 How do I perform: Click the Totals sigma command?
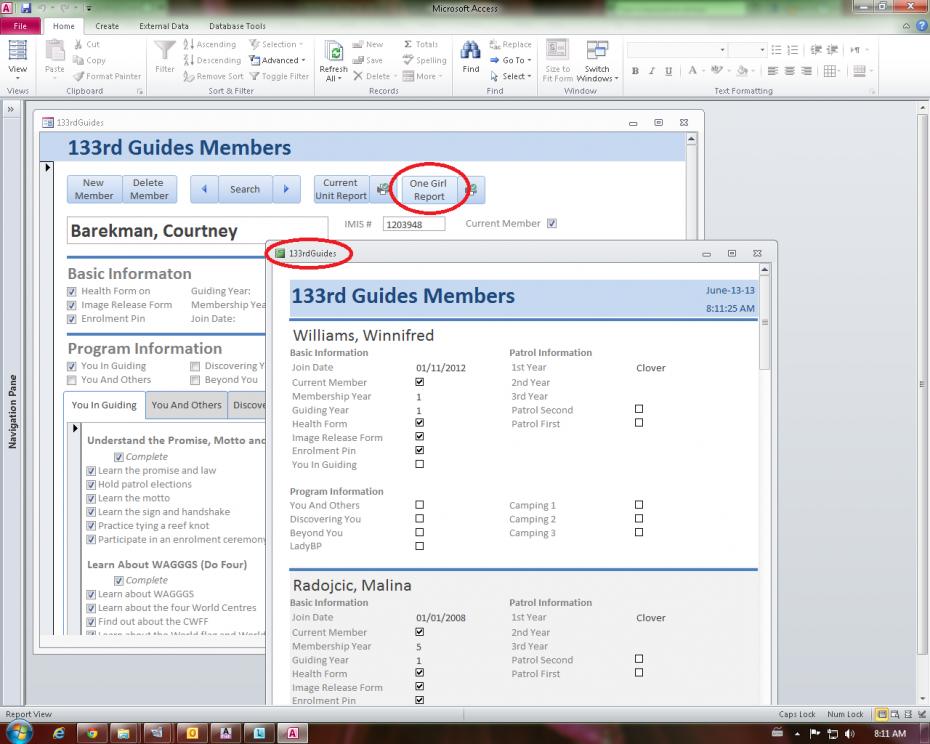pos(421,44)
